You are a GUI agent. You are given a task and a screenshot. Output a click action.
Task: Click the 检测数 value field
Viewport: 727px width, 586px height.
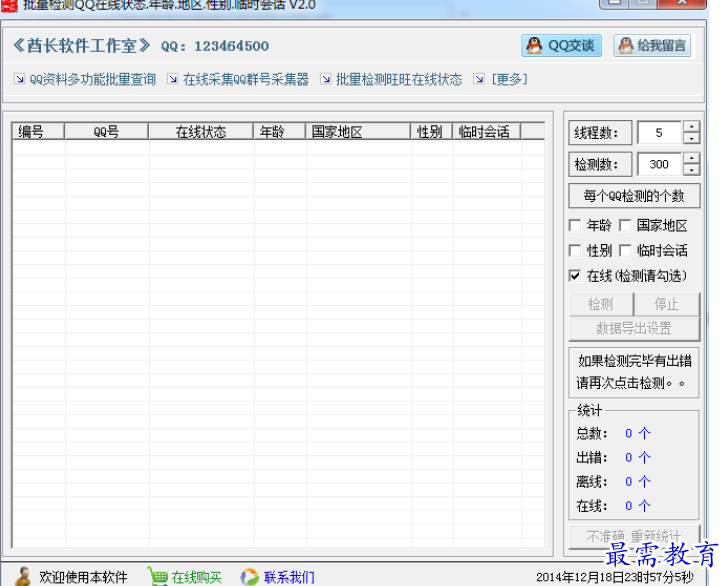[x=659, y=164]
